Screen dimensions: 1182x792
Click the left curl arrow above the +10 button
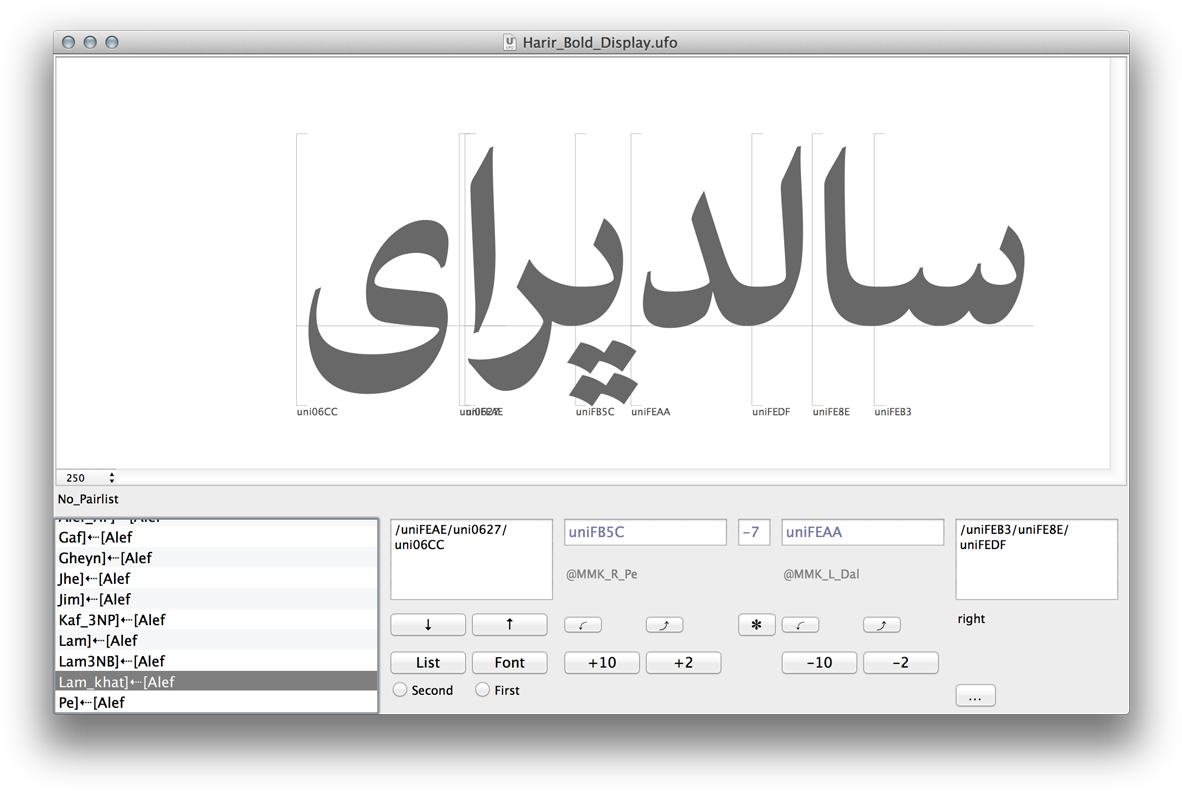pos(583,624)
